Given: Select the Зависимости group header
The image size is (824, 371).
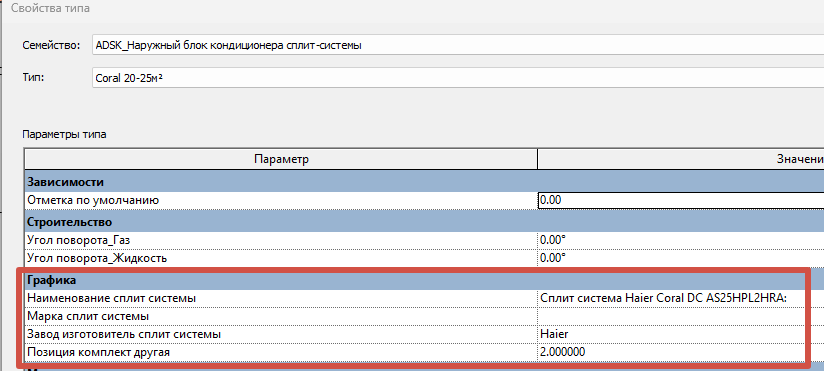Looking at the screenshot, I should [x=424, y=182].
